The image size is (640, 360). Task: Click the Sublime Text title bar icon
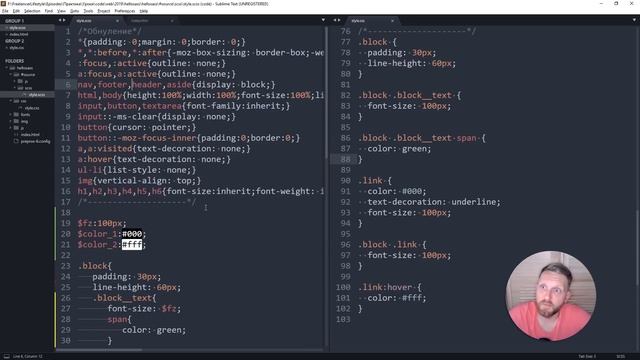pyautogui.click(x=4, y=4)
